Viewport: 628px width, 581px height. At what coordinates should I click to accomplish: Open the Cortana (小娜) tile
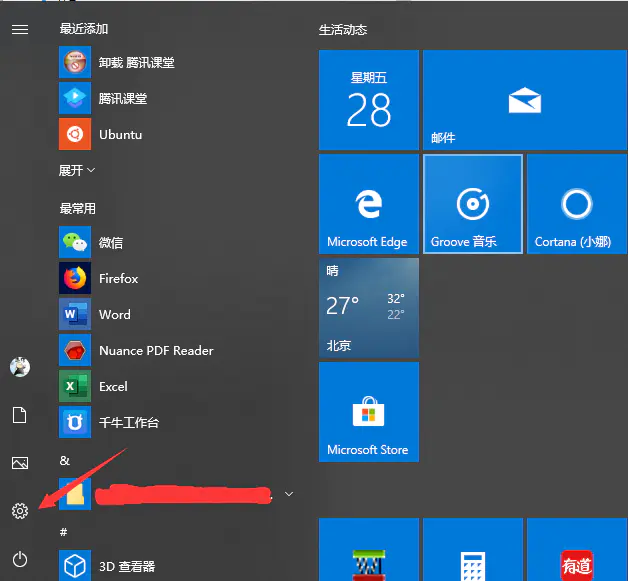coord(577,204)
